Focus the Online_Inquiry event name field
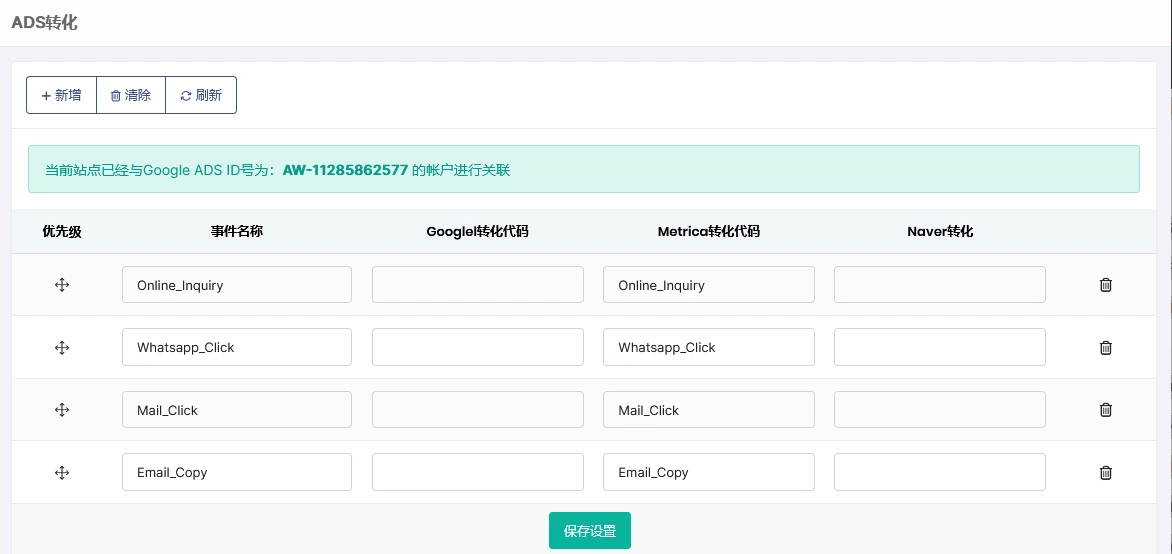1172x554 pixels. click(237, 285)
